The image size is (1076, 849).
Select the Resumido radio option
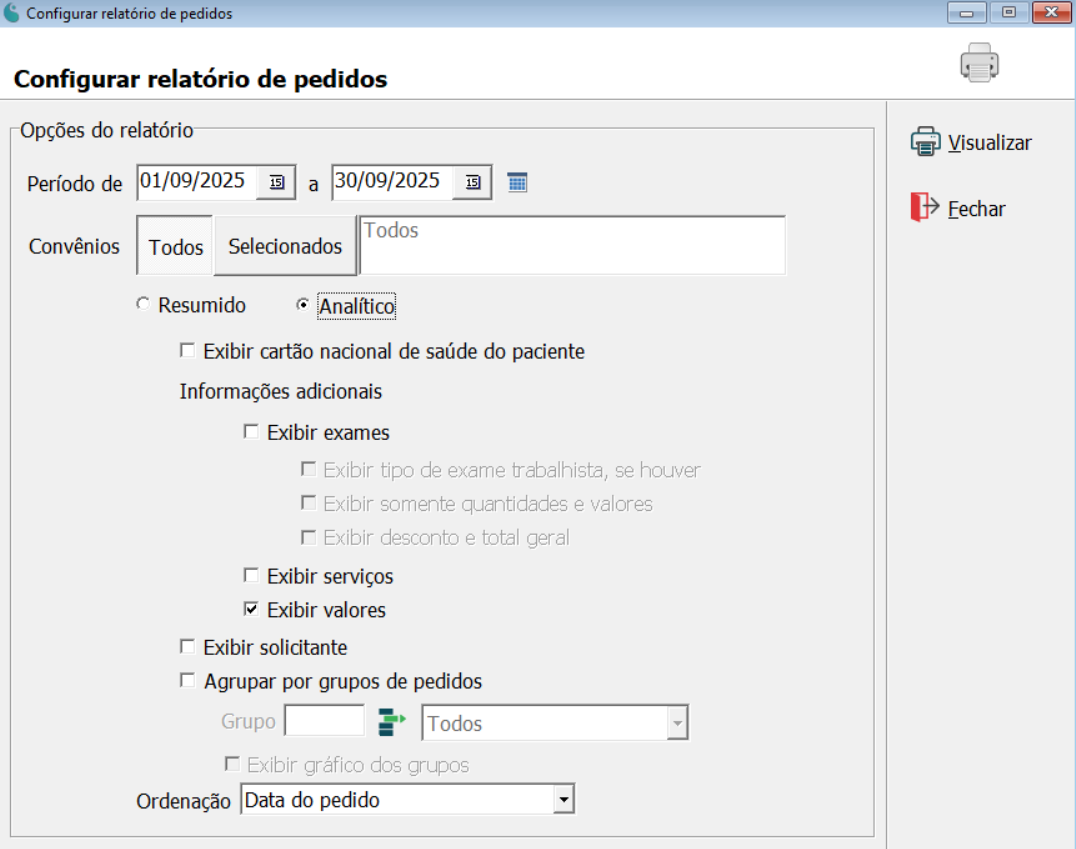coord(143,304)
